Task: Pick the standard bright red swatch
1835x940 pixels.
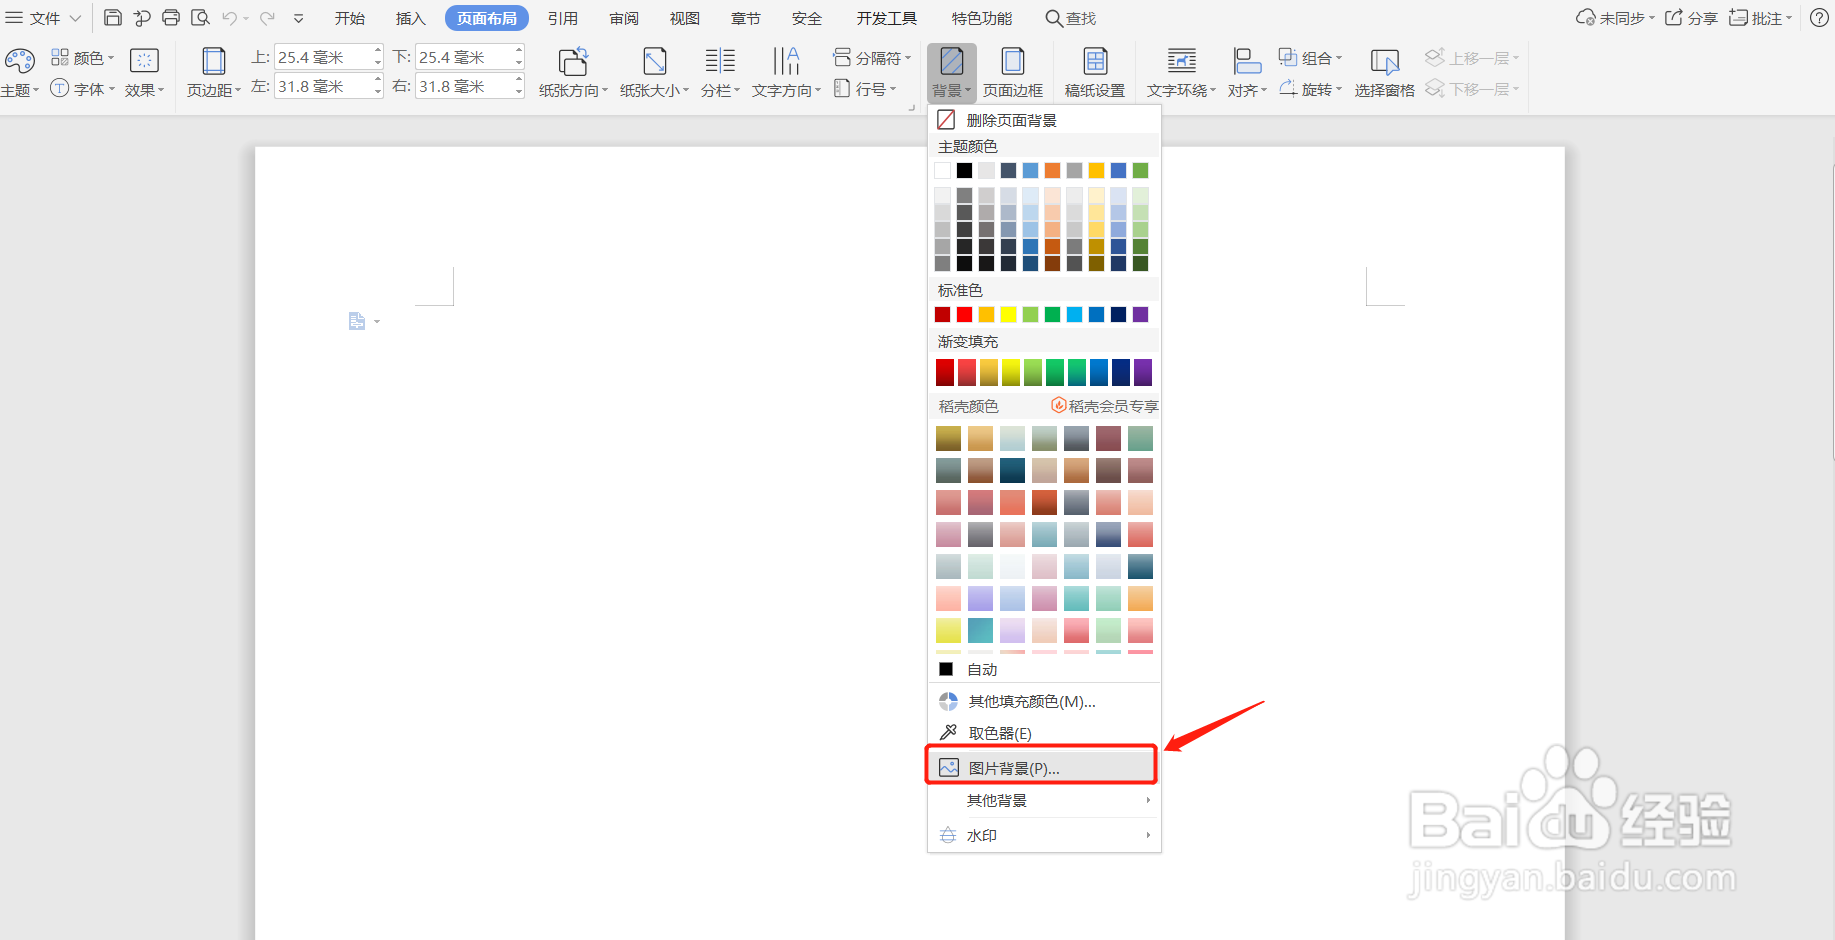Action: coord(964,314)
